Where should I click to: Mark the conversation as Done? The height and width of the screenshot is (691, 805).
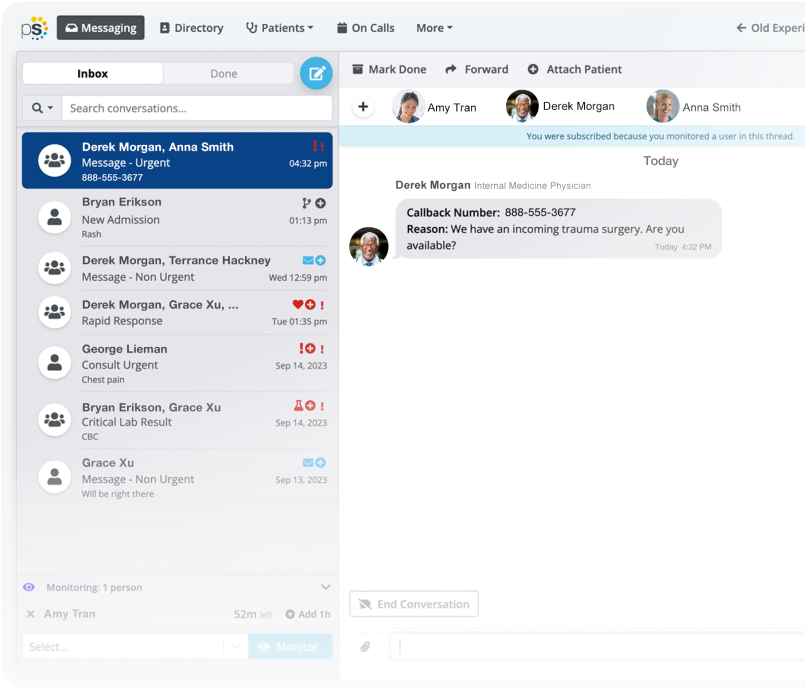click(389, 69)
